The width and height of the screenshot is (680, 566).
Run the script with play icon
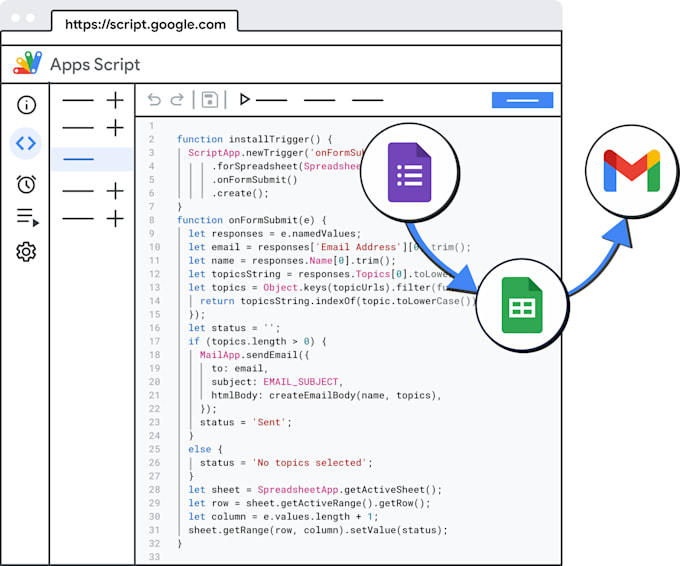point(245,99)
